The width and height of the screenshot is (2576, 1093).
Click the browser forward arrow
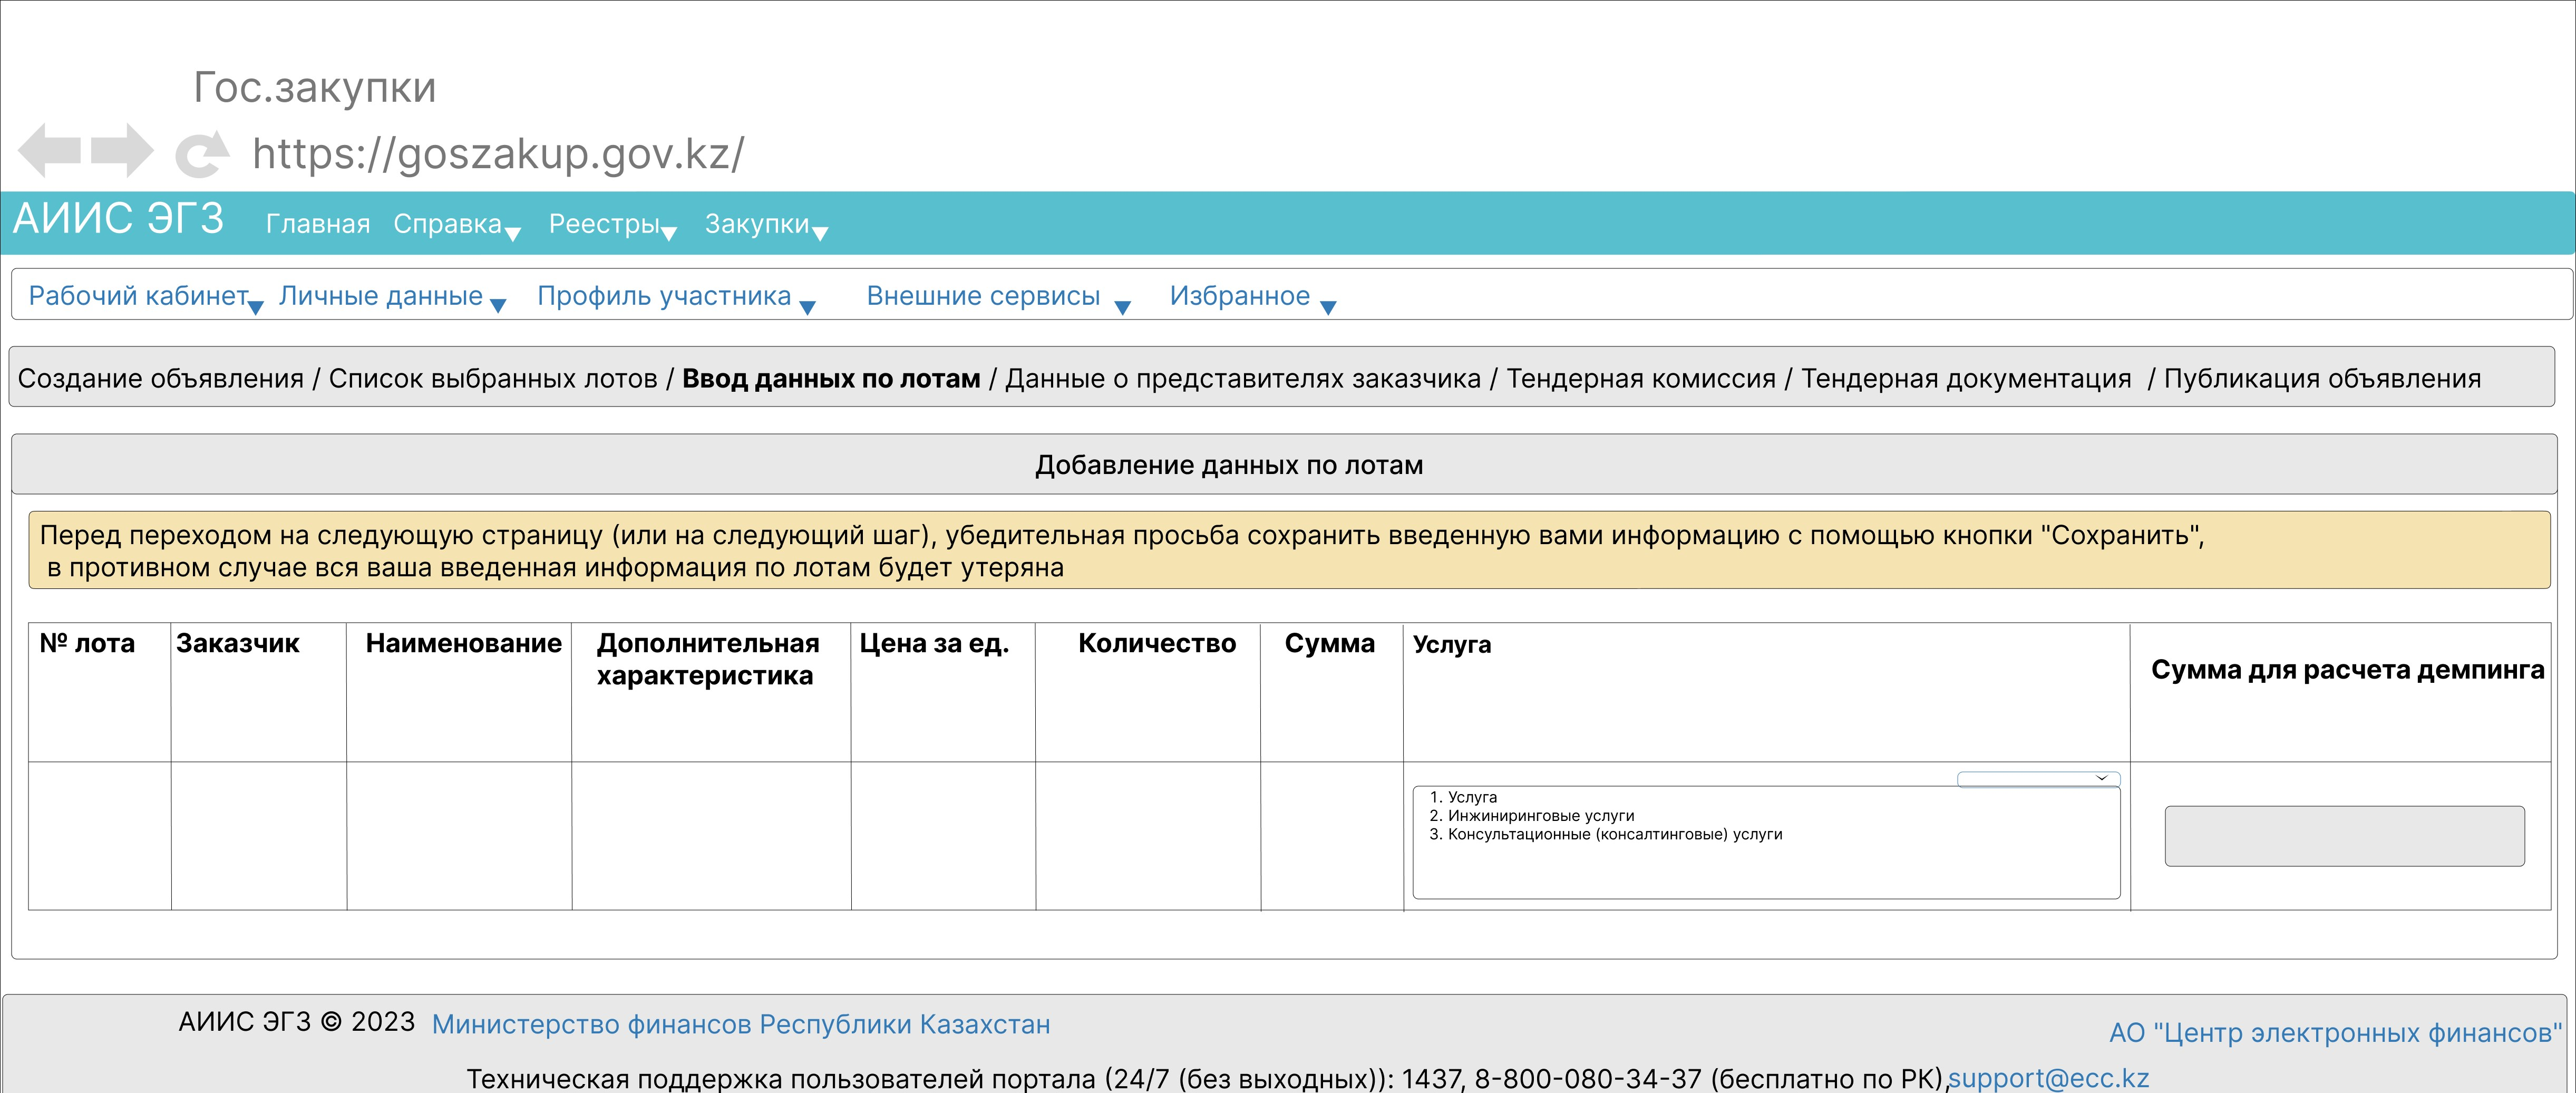[122, 151]
